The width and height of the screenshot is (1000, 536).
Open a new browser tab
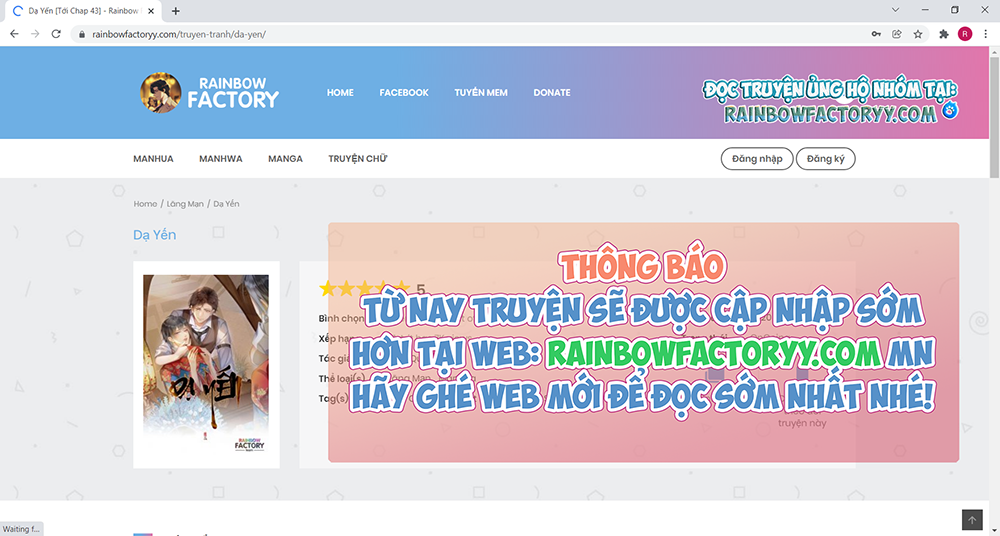pyautogui.click(x=176, y=11)
